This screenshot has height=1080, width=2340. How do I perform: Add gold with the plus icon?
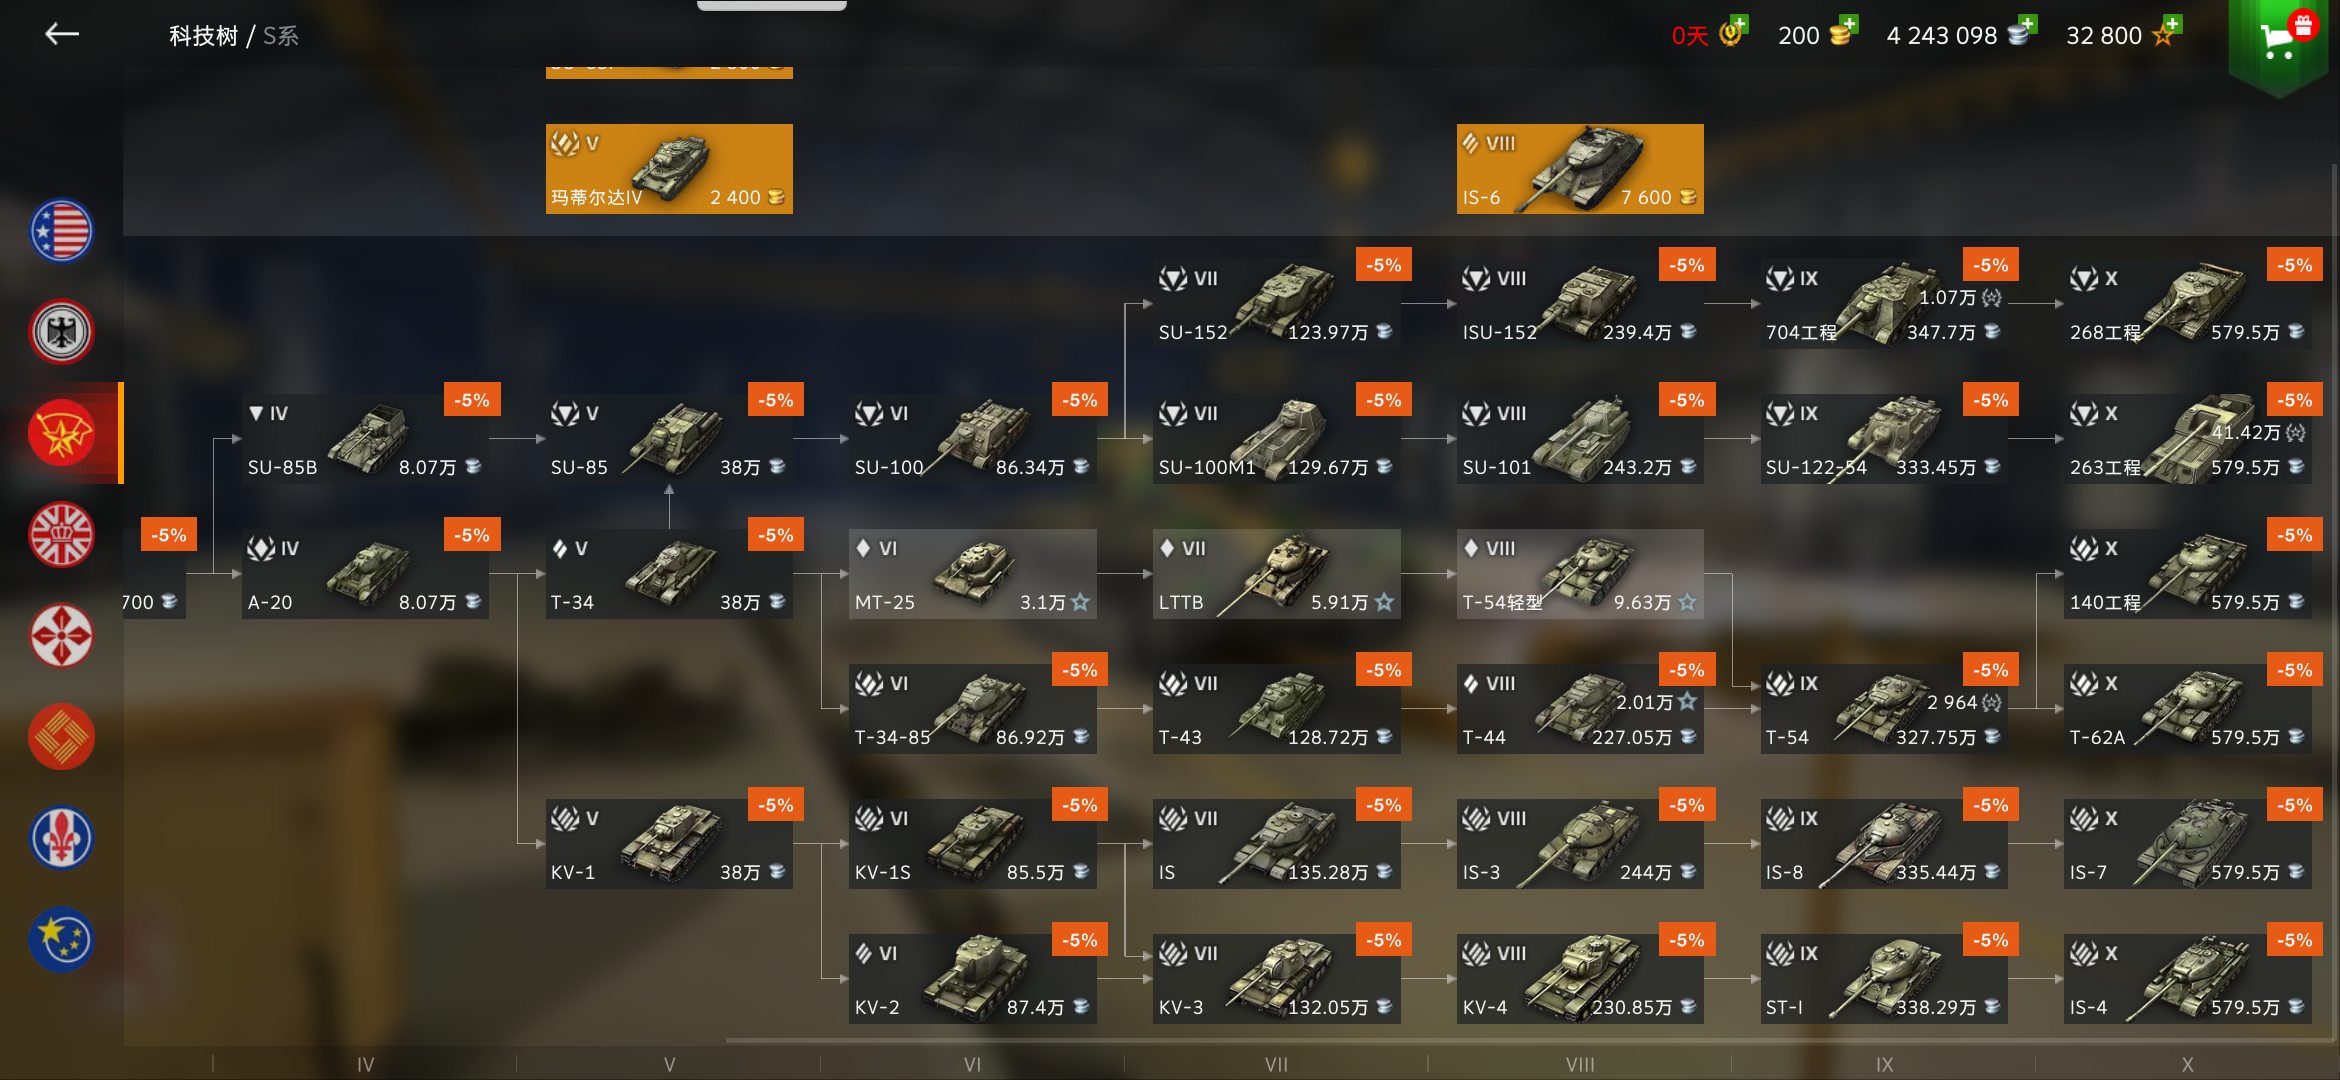pyautogui.click(x=1849, y=24)
